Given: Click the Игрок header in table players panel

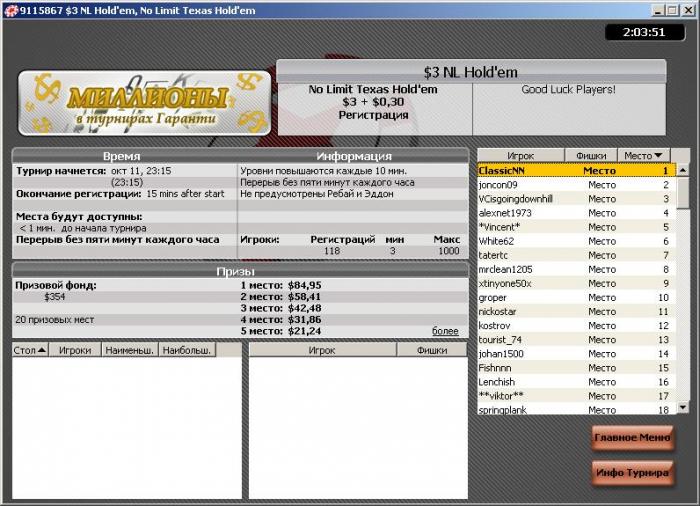Looking at the screenshot, I should [x=322, y=350].
